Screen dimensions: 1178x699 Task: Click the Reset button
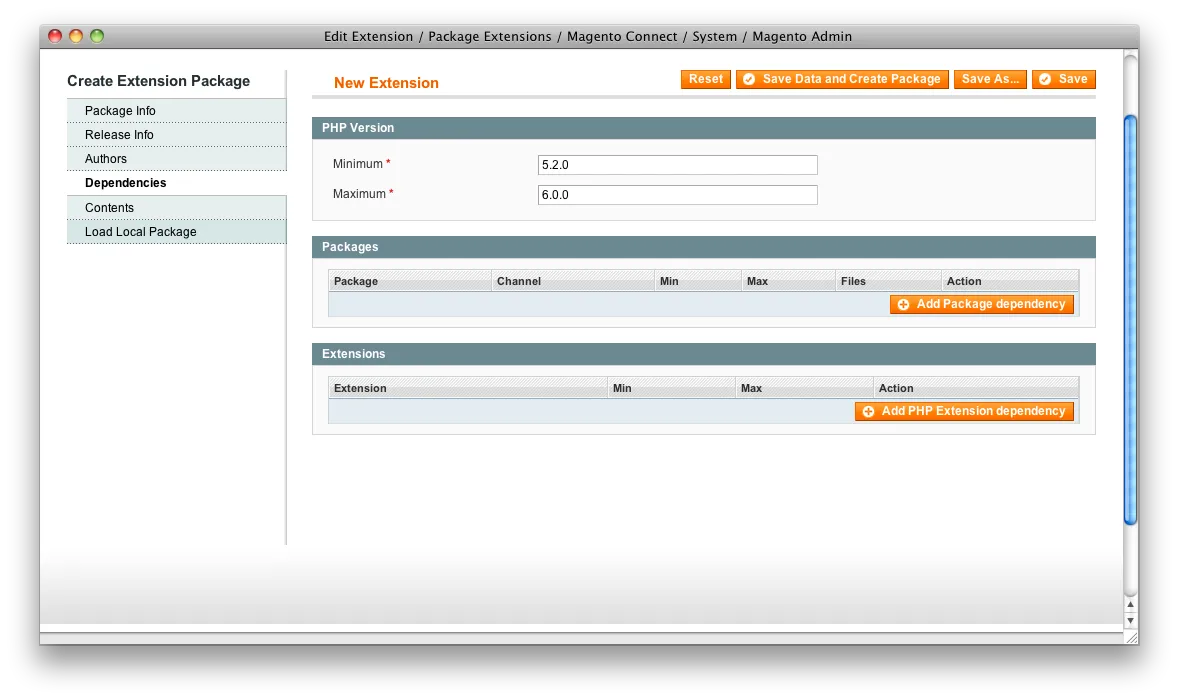[x=705, y=79]
